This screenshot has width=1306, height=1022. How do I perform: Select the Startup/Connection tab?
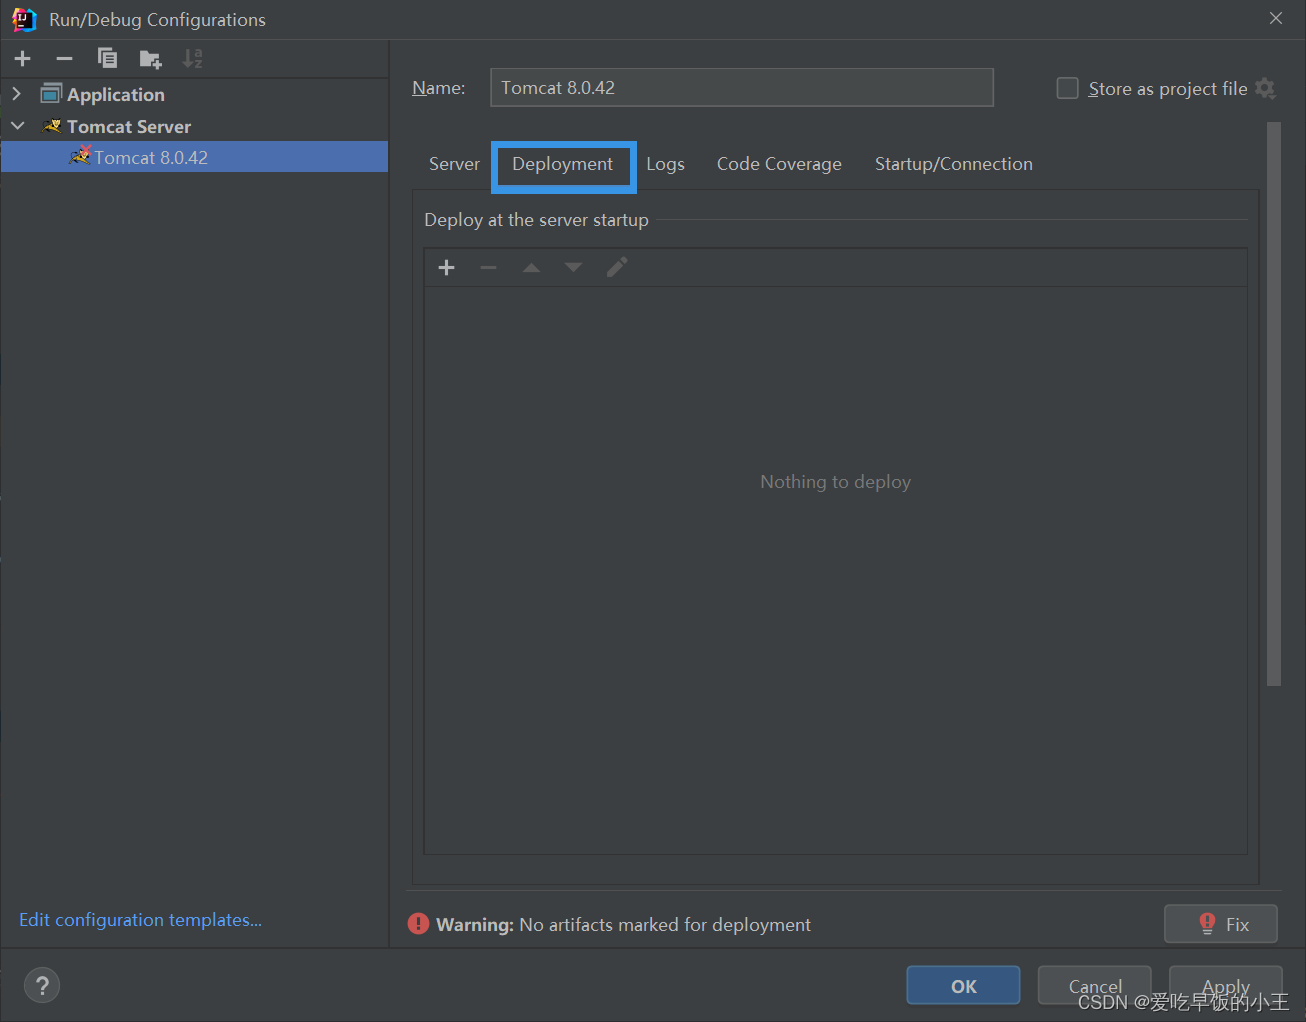953,164
